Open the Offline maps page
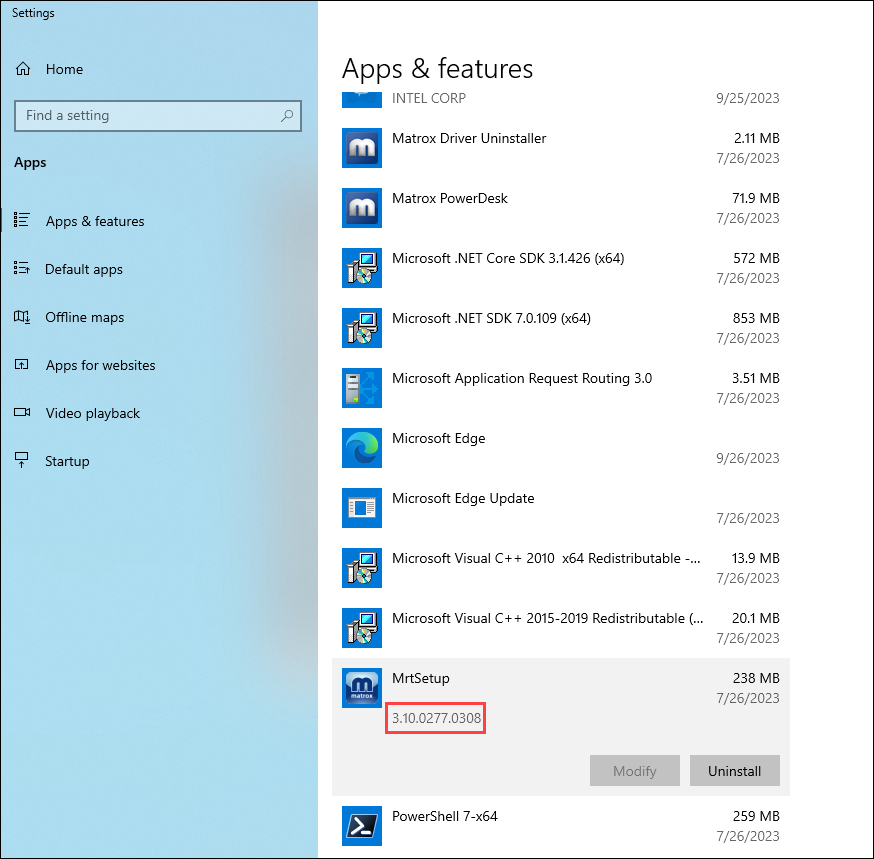Viewport: 874px width, 859px height. 85,317
